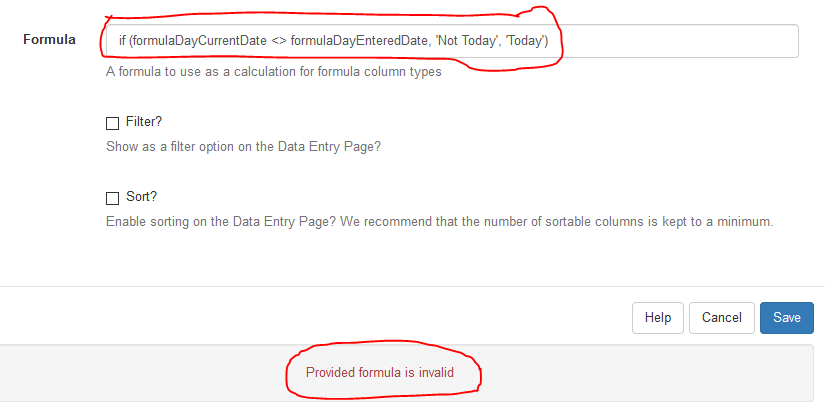Click the 'Provided formula is invalid' error message

tap(380, 372)
